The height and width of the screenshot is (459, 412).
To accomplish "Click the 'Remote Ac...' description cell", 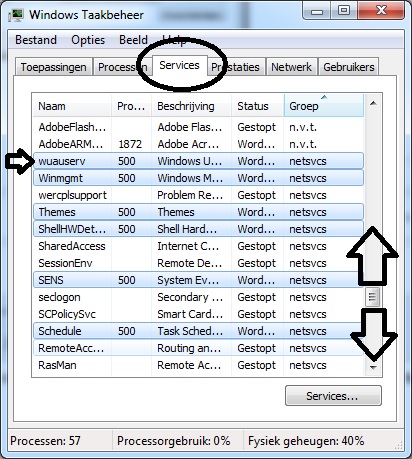I will [x=189, y=365].
